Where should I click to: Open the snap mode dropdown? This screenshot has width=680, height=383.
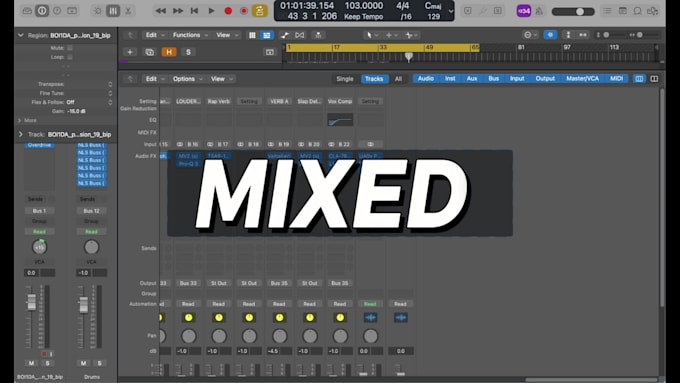(531, 35)
